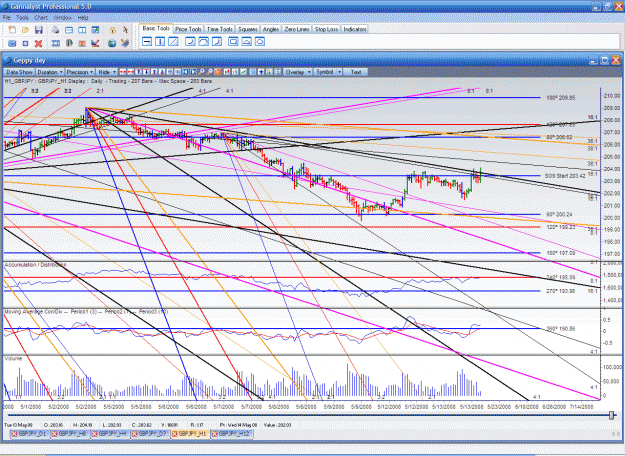This screenshot has height=456, width=625.
Task: Open the Precision dropdown
Action: 80,72
